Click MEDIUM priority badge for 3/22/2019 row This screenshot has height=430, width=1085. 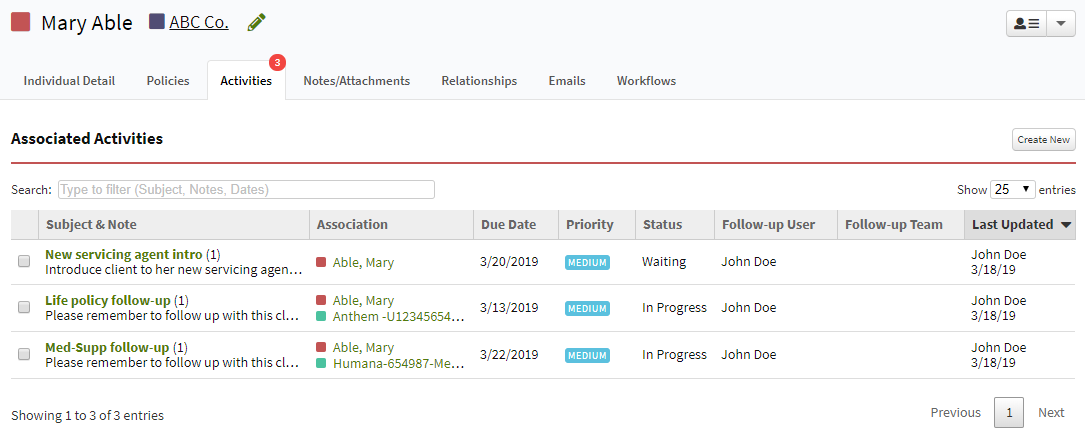click(587, 355)
